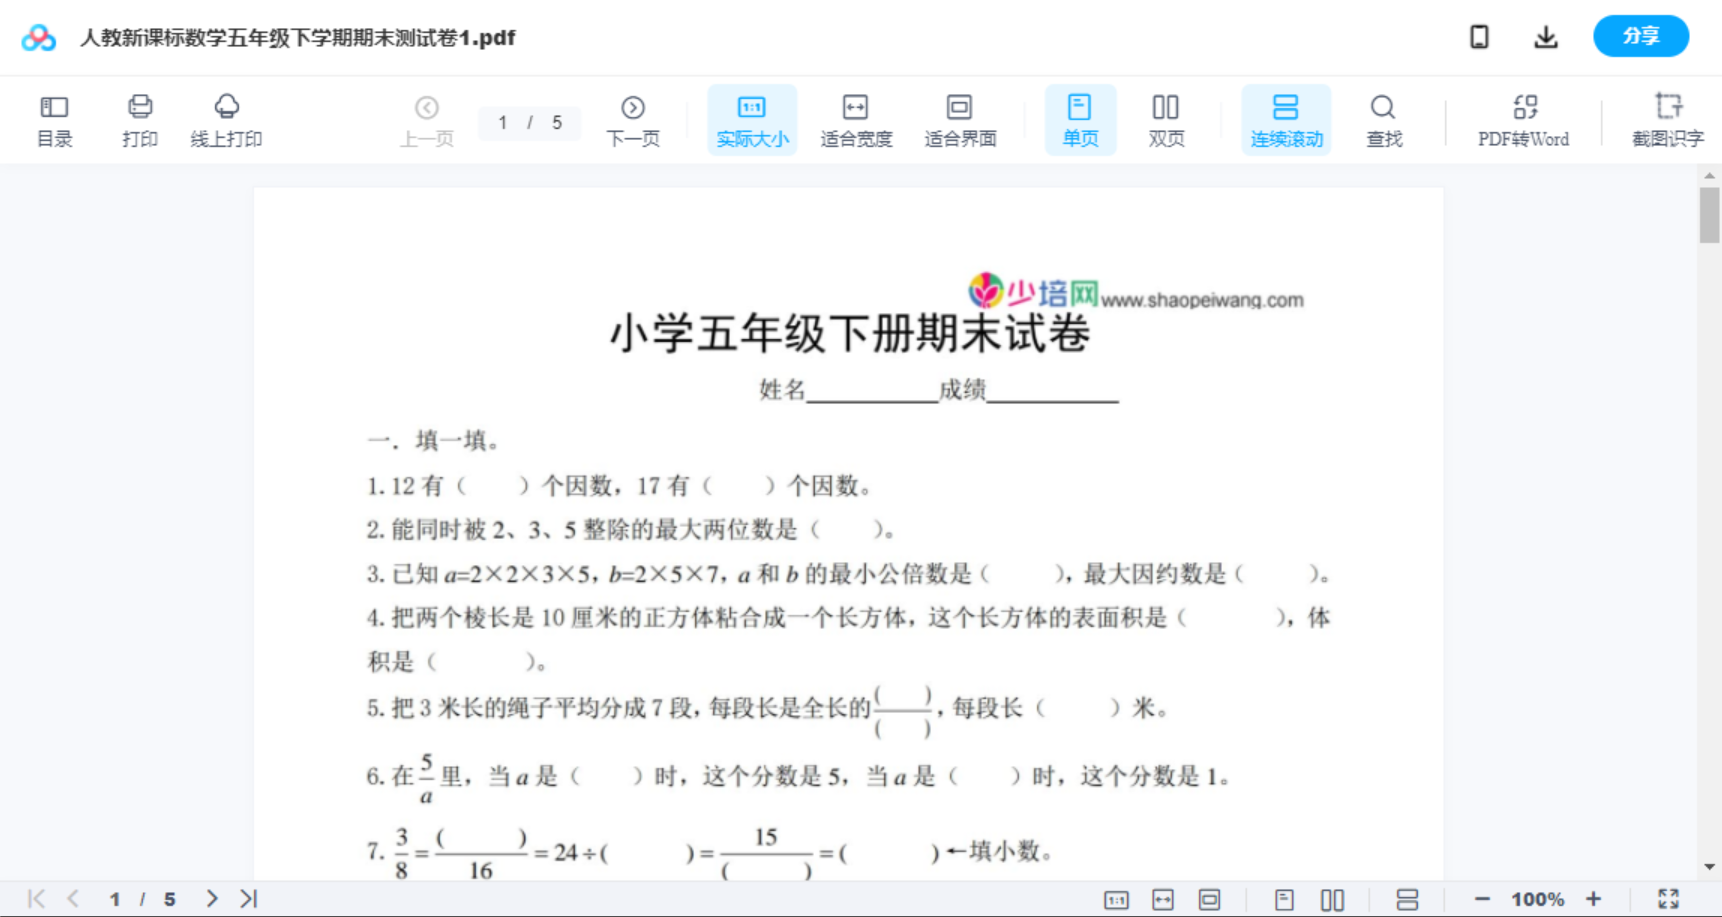Toggle 连续滚动 continuous scrolling
This screenshot has height=917, width=1722.
click(x=1285, y=120)
